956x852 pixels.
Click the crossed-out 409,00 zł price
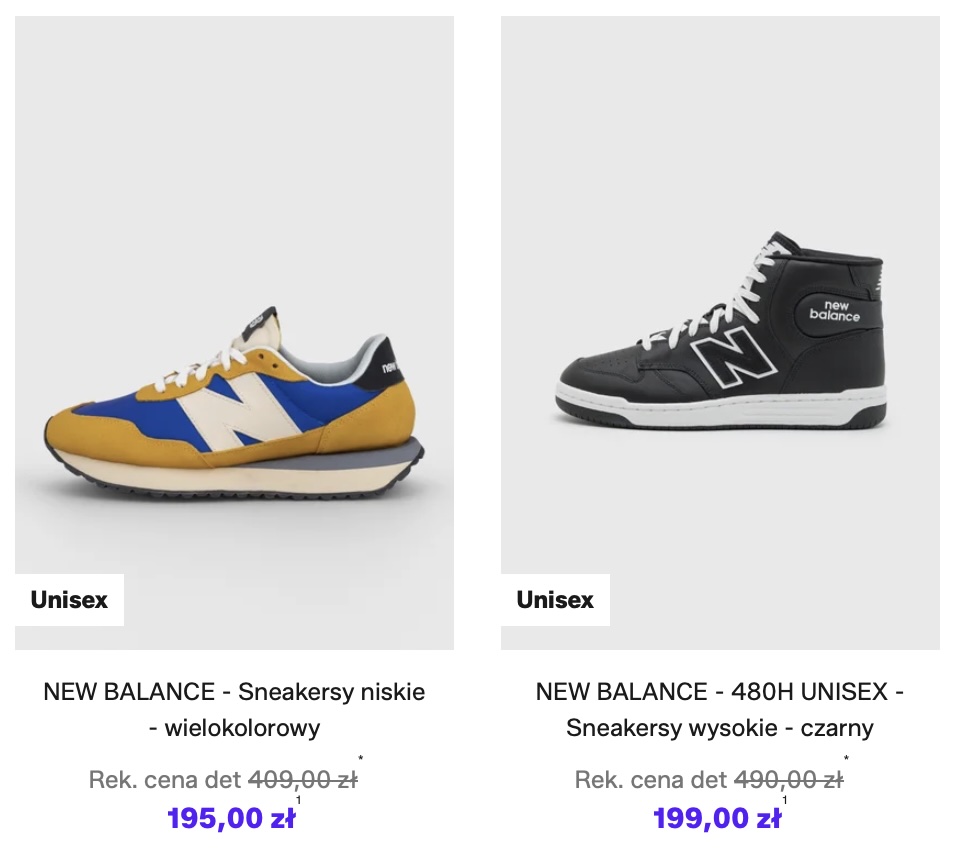point(302,779)
